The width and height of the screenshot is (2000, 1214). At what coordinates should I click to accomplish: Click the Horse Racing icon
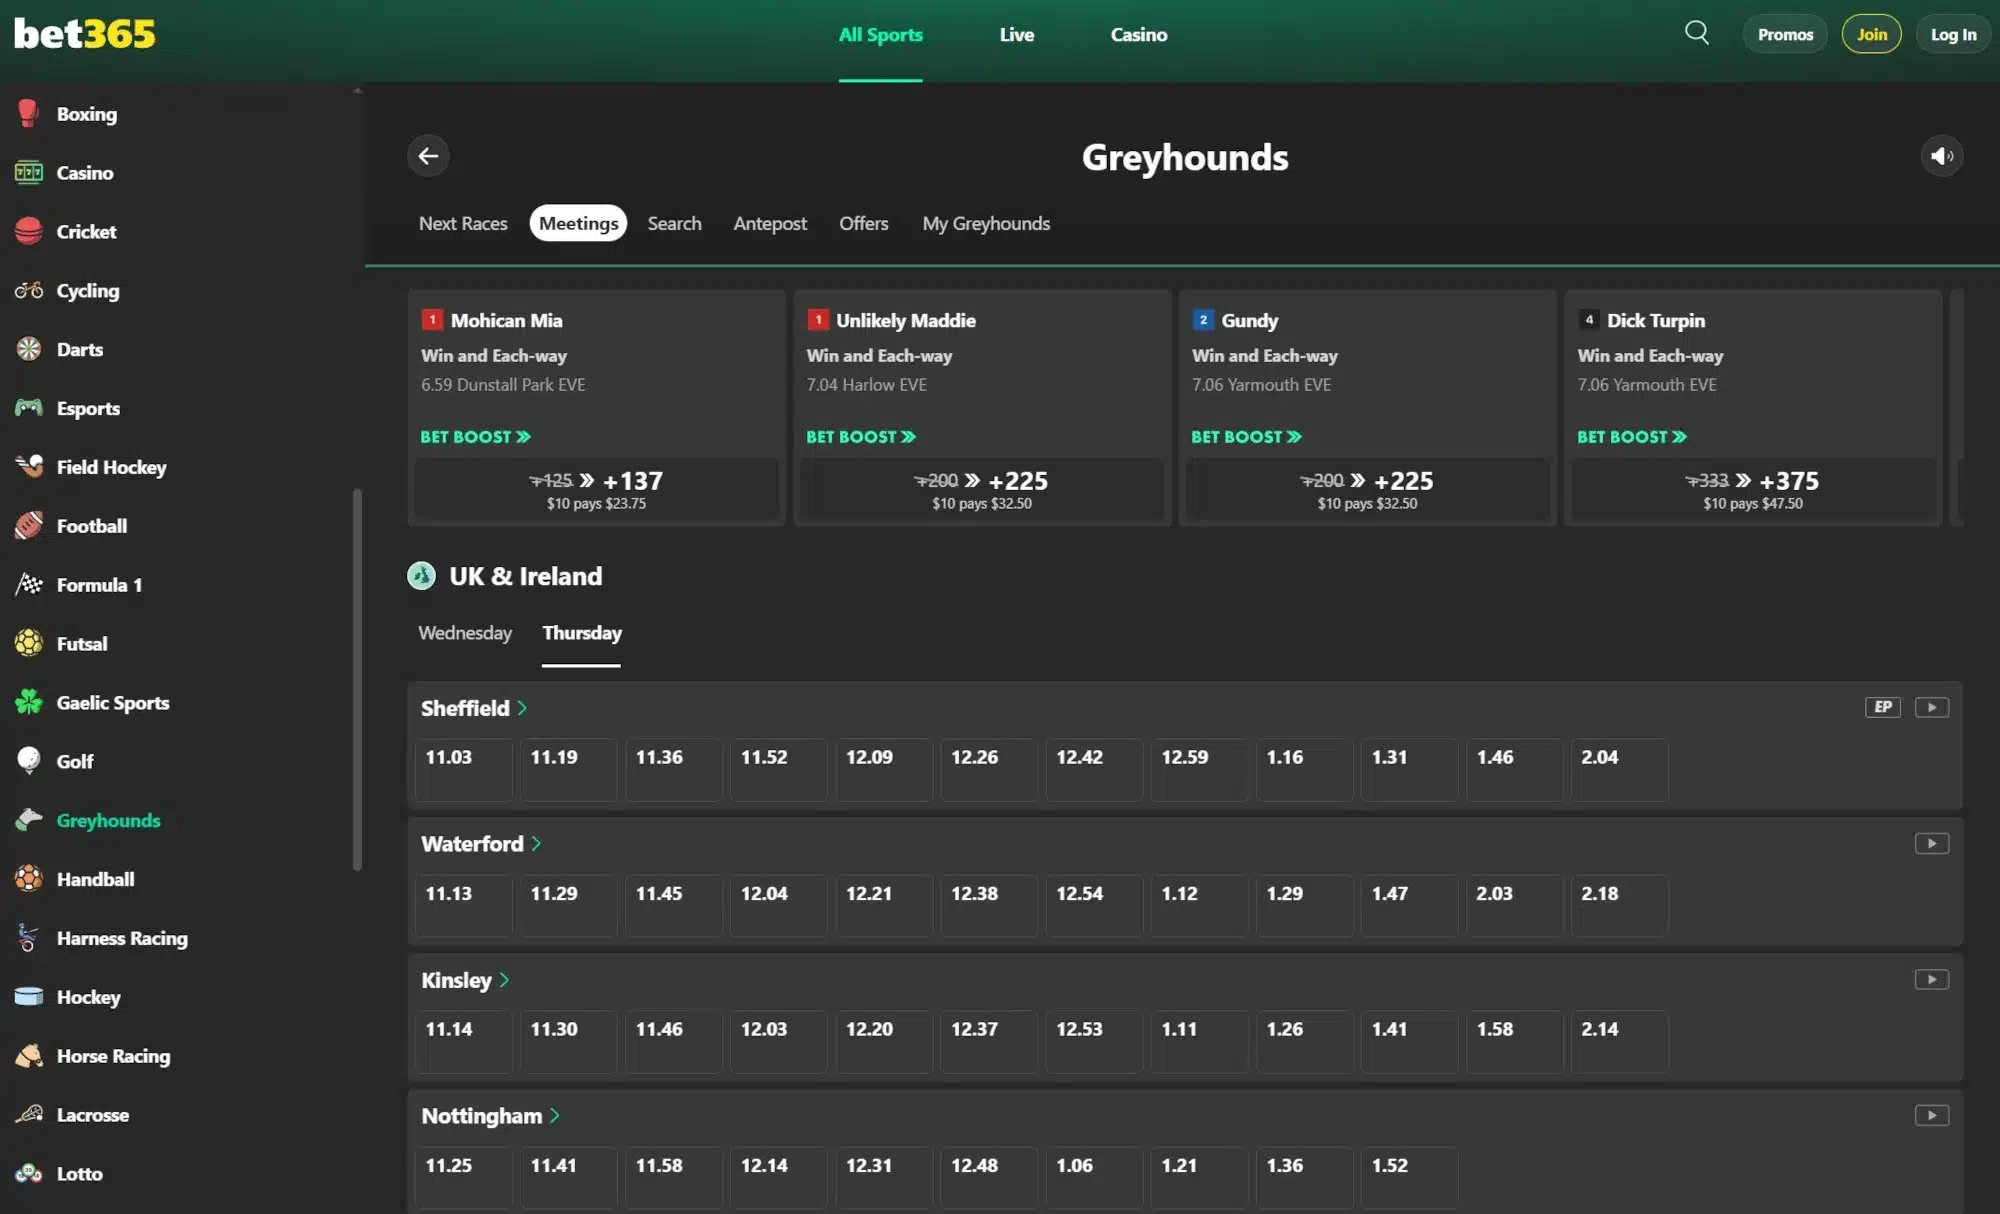[x=28, y=1056]
